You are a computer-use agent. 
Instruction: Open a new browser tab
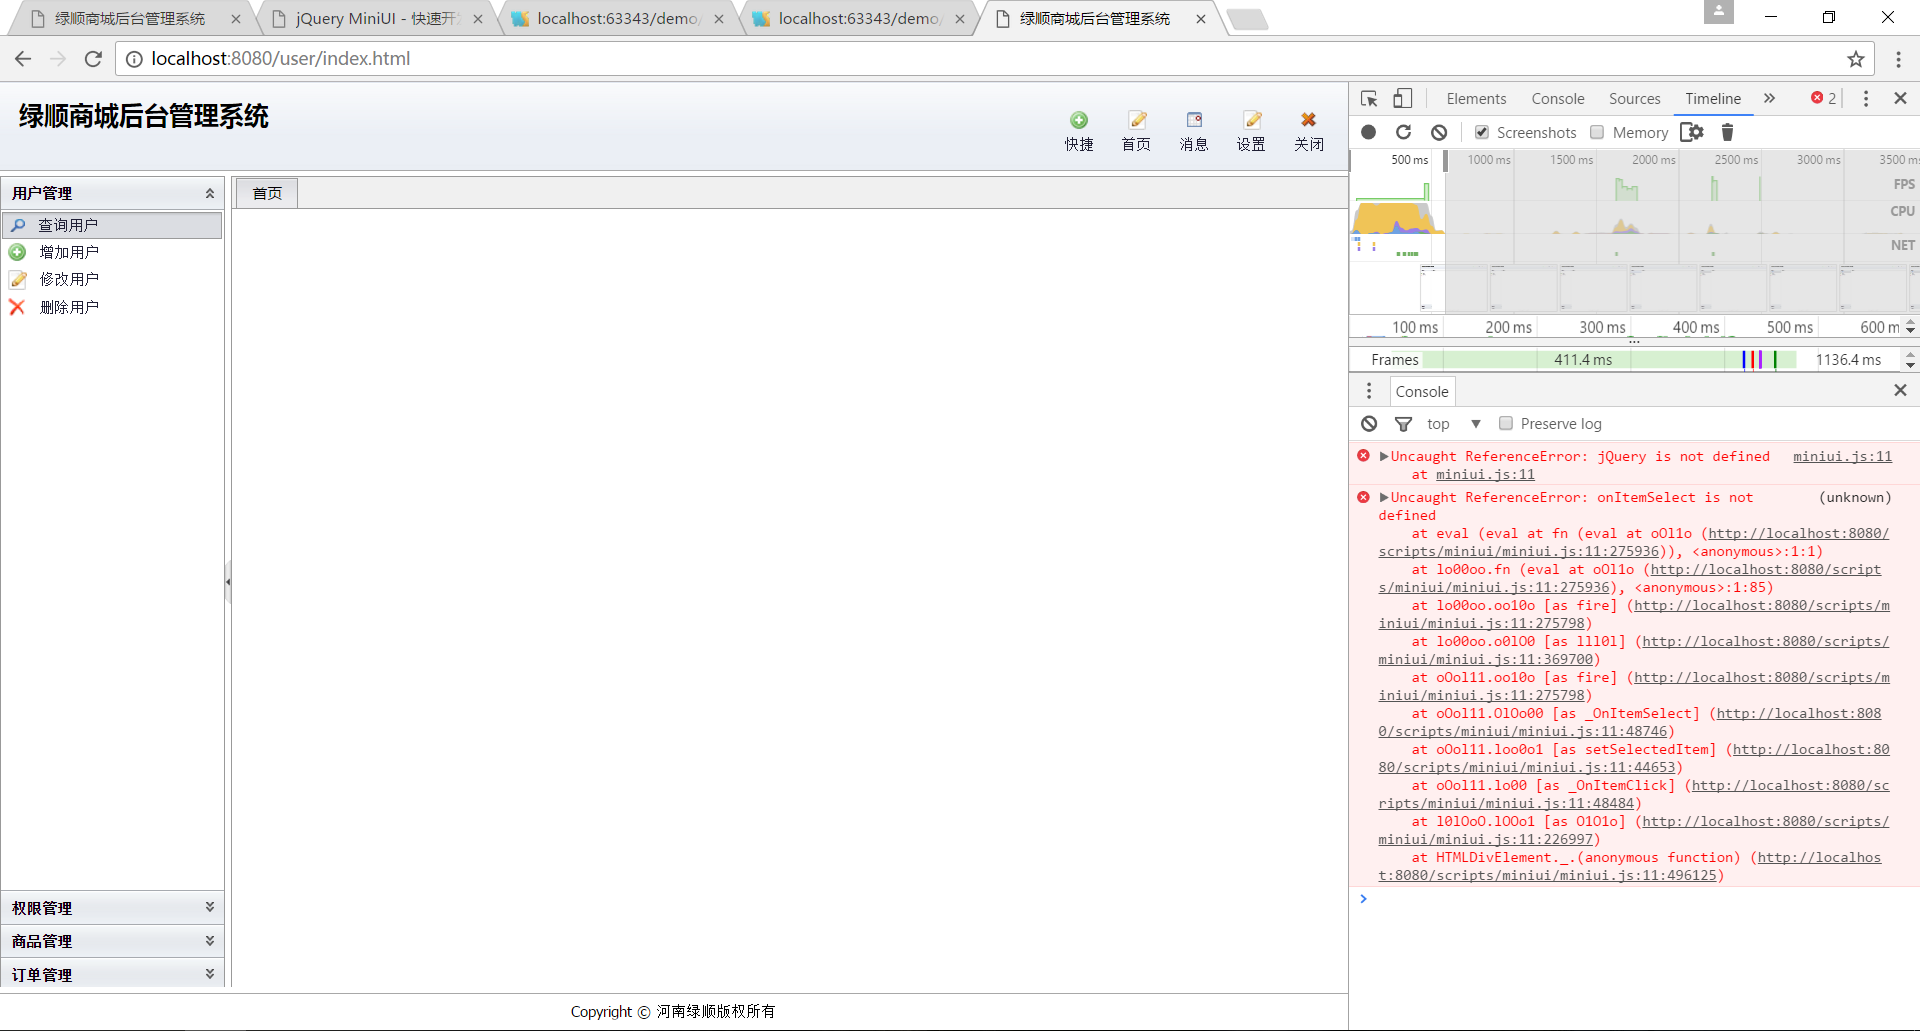tap(1247, 19)
